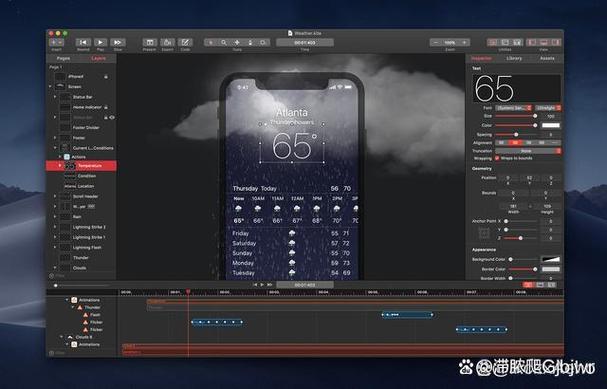Click the Insert layer toolbar button

57,42
